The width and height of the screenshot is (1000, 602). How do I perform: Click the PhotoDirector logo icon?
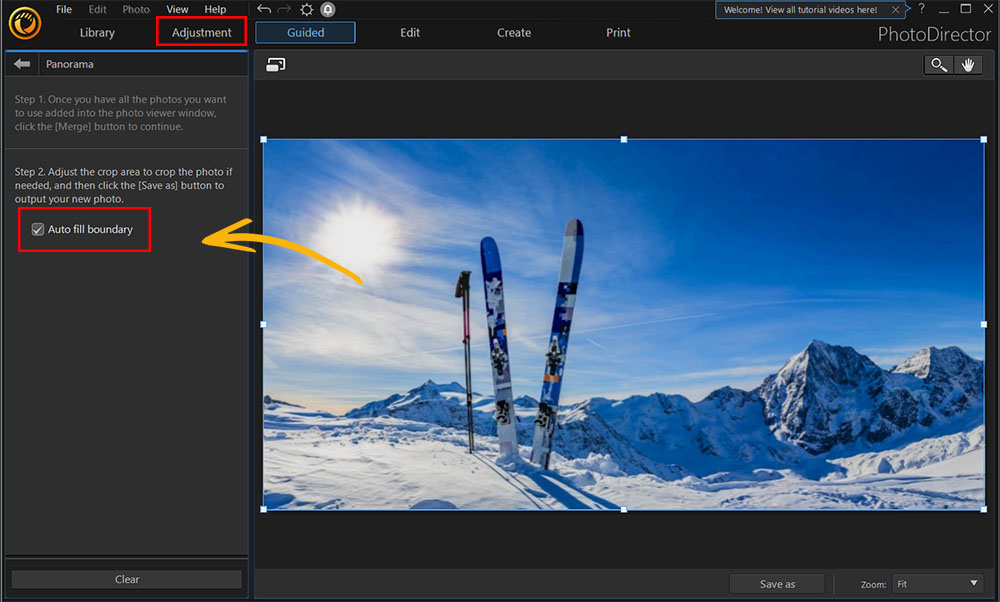(x=24, y=22)
